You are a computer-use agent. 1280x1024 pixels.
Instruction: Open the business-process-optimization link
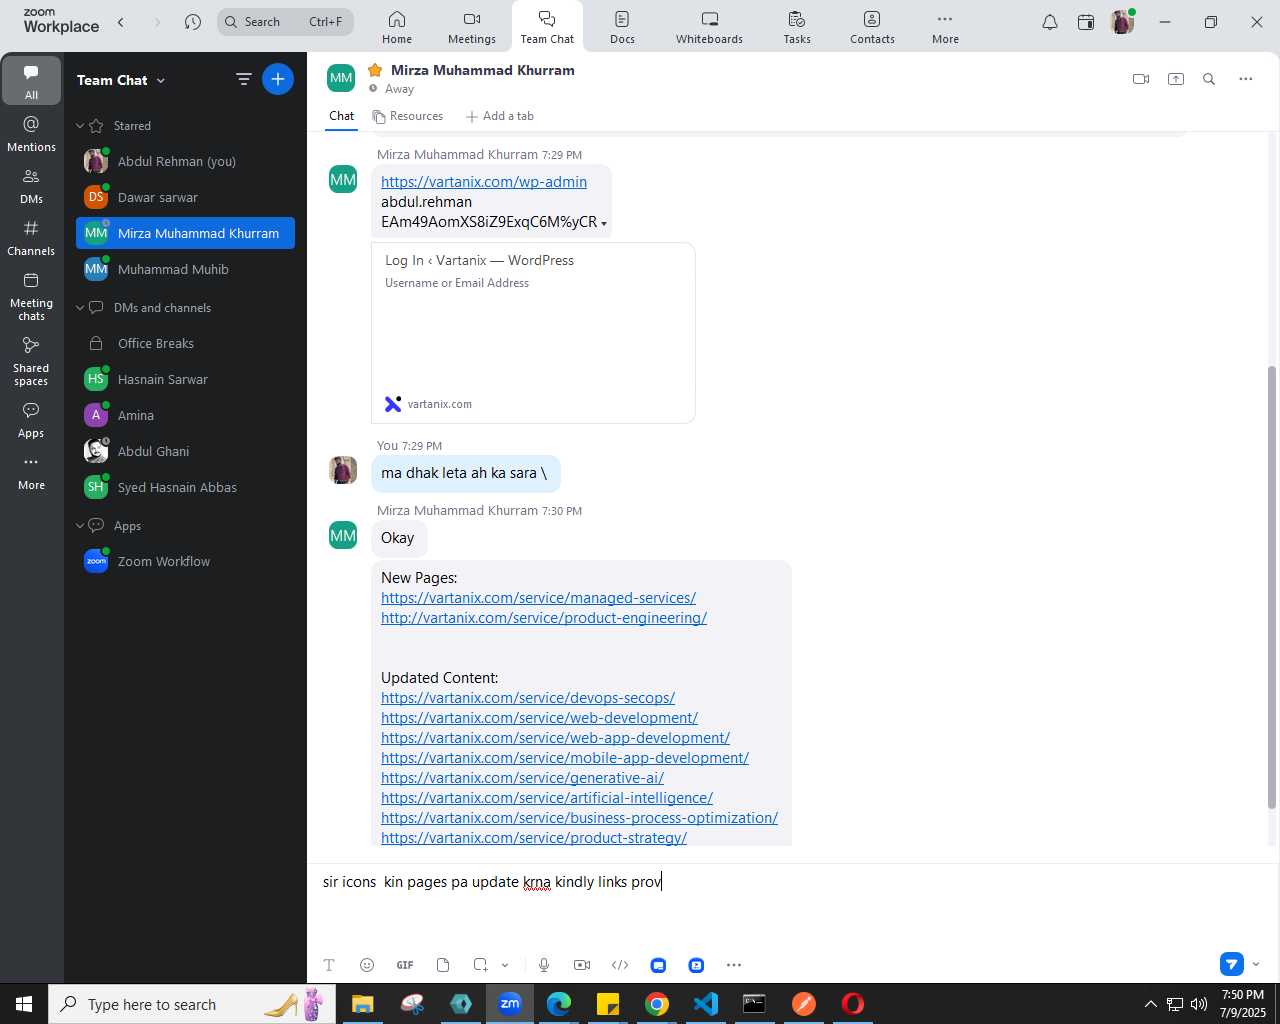click(x=579, y=818)
